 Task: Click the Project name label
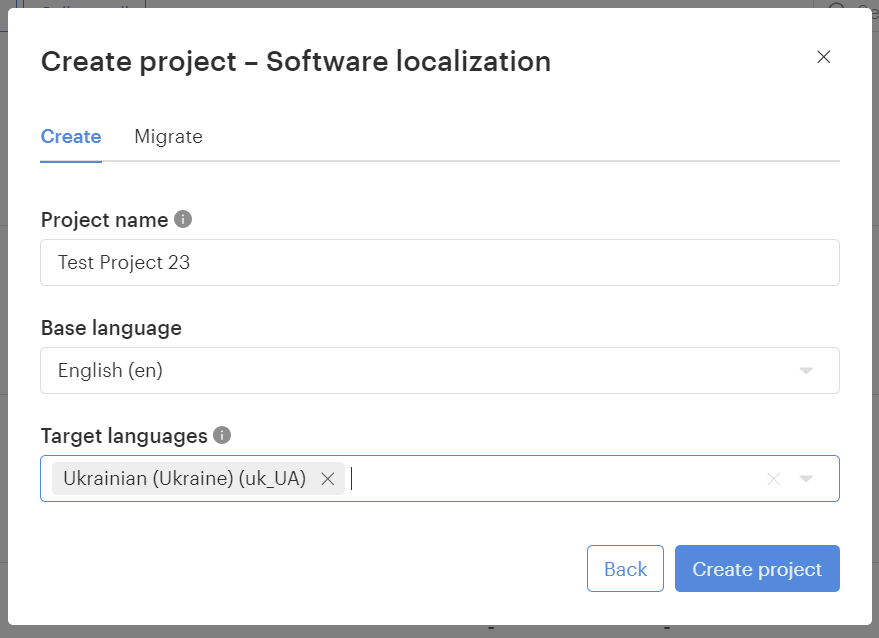(x=104, y=220)
